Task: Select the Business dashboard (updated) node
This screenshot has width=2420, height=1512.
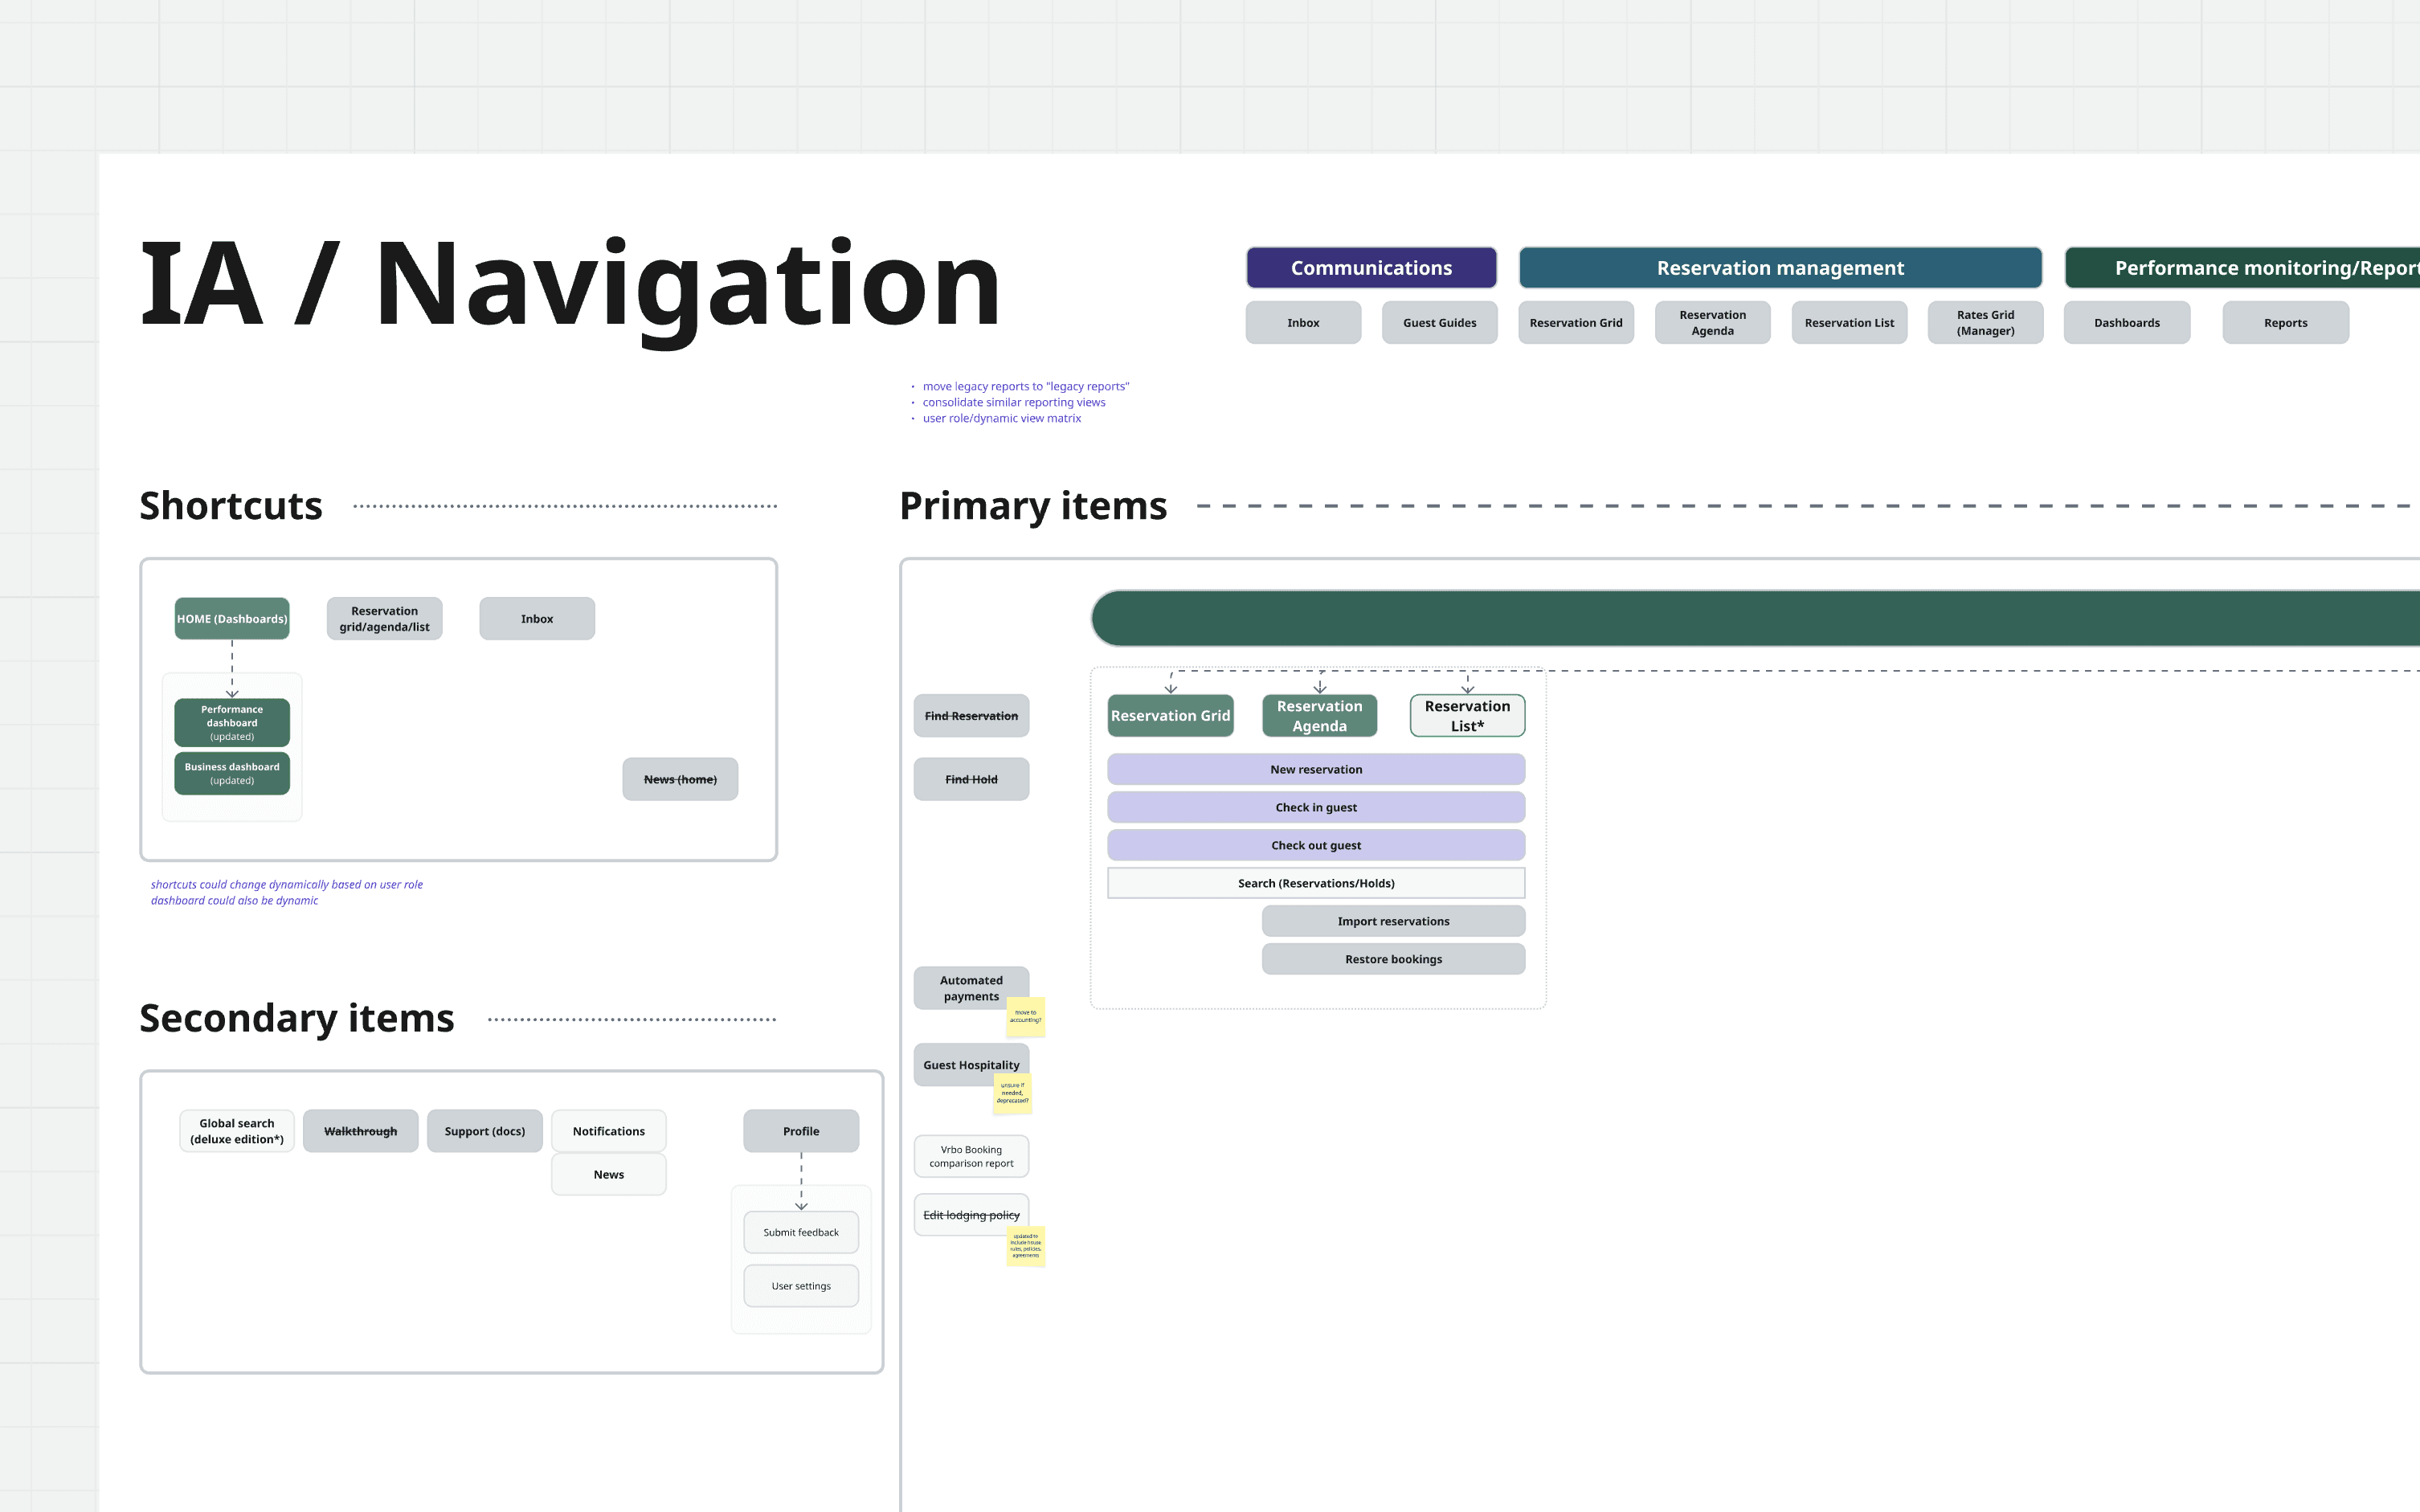Action: click(x=232, y=773)
